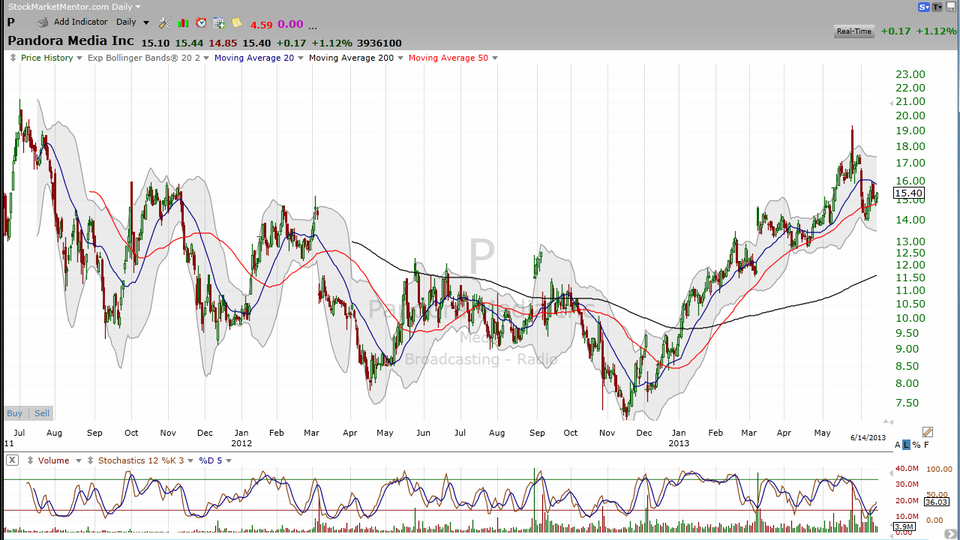The image size is (960, 540).
Task: Expand Exp Bollinger Bands 20 2 dropdown
Action: click(x=206, y=58)
